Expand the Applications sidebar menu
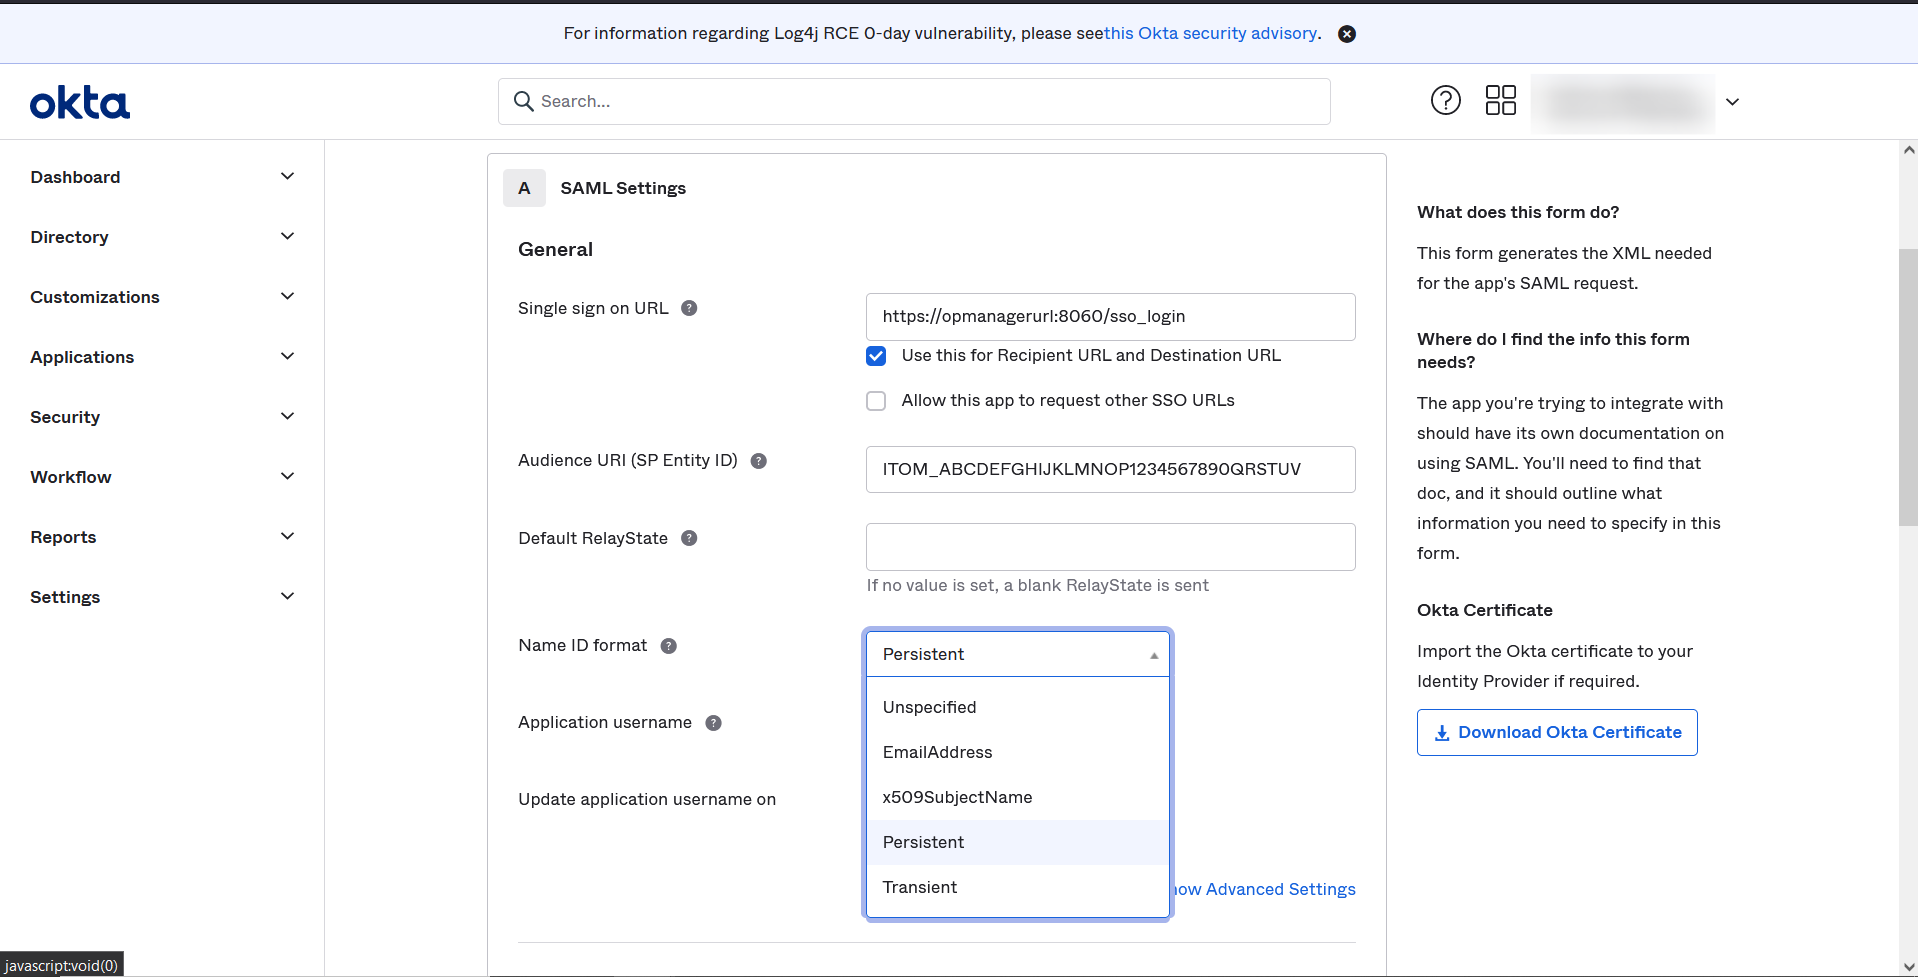The width and height of the screenshot is (1918, 977). pos(160,357)
